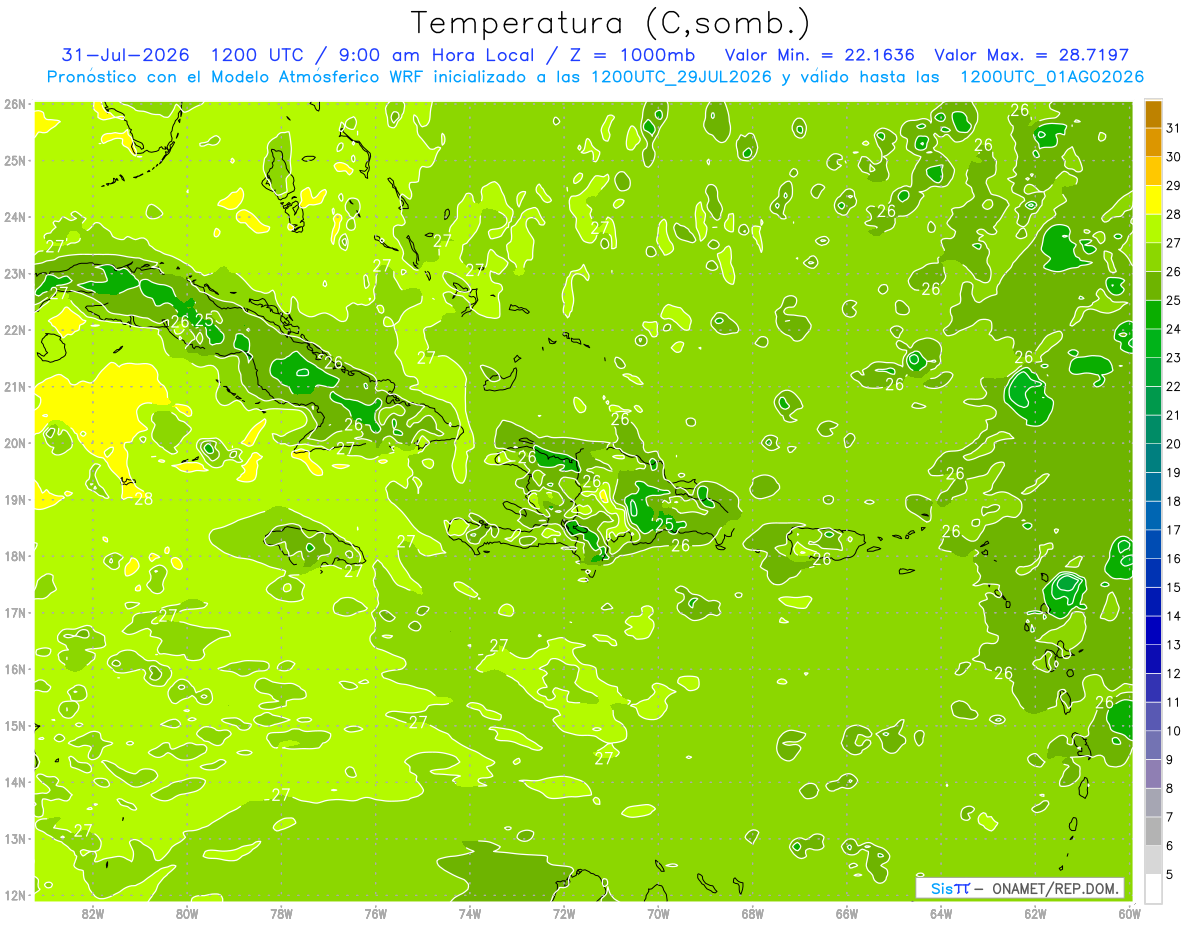Click legend value 14 on the color bar
The image size is (1200, 927).
click(x=1174, y=616)
